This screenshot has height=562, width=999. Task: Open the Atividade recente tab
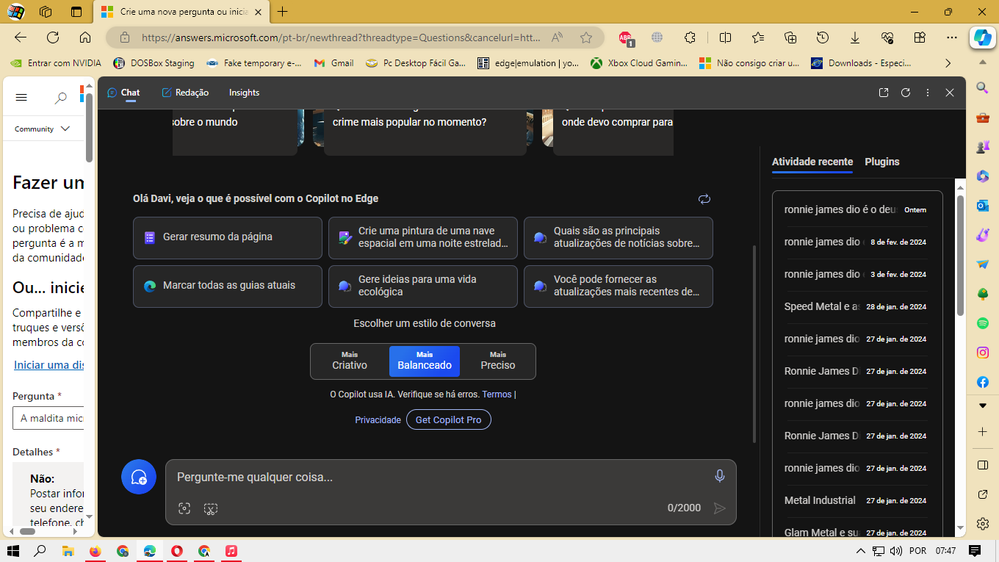click(x=812, y=162)
